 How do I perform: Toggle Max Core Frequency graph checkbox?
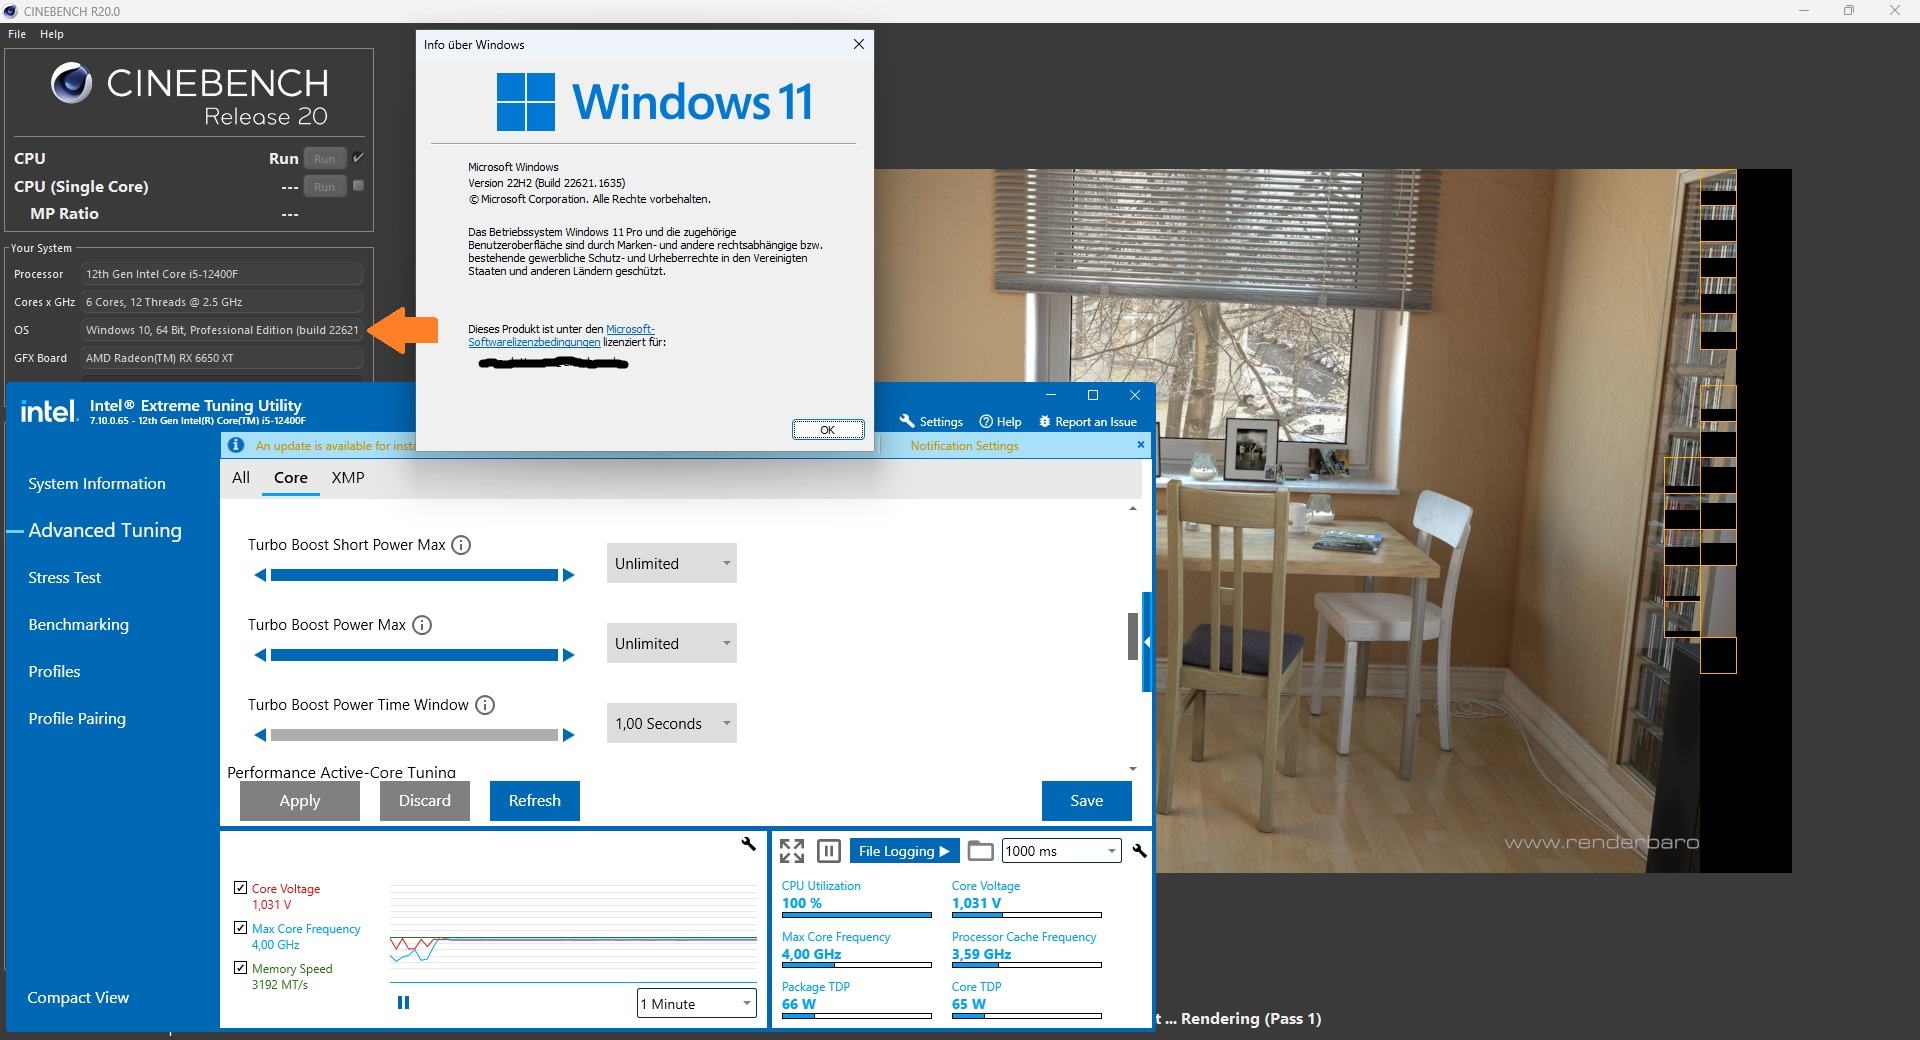(240, 927)
